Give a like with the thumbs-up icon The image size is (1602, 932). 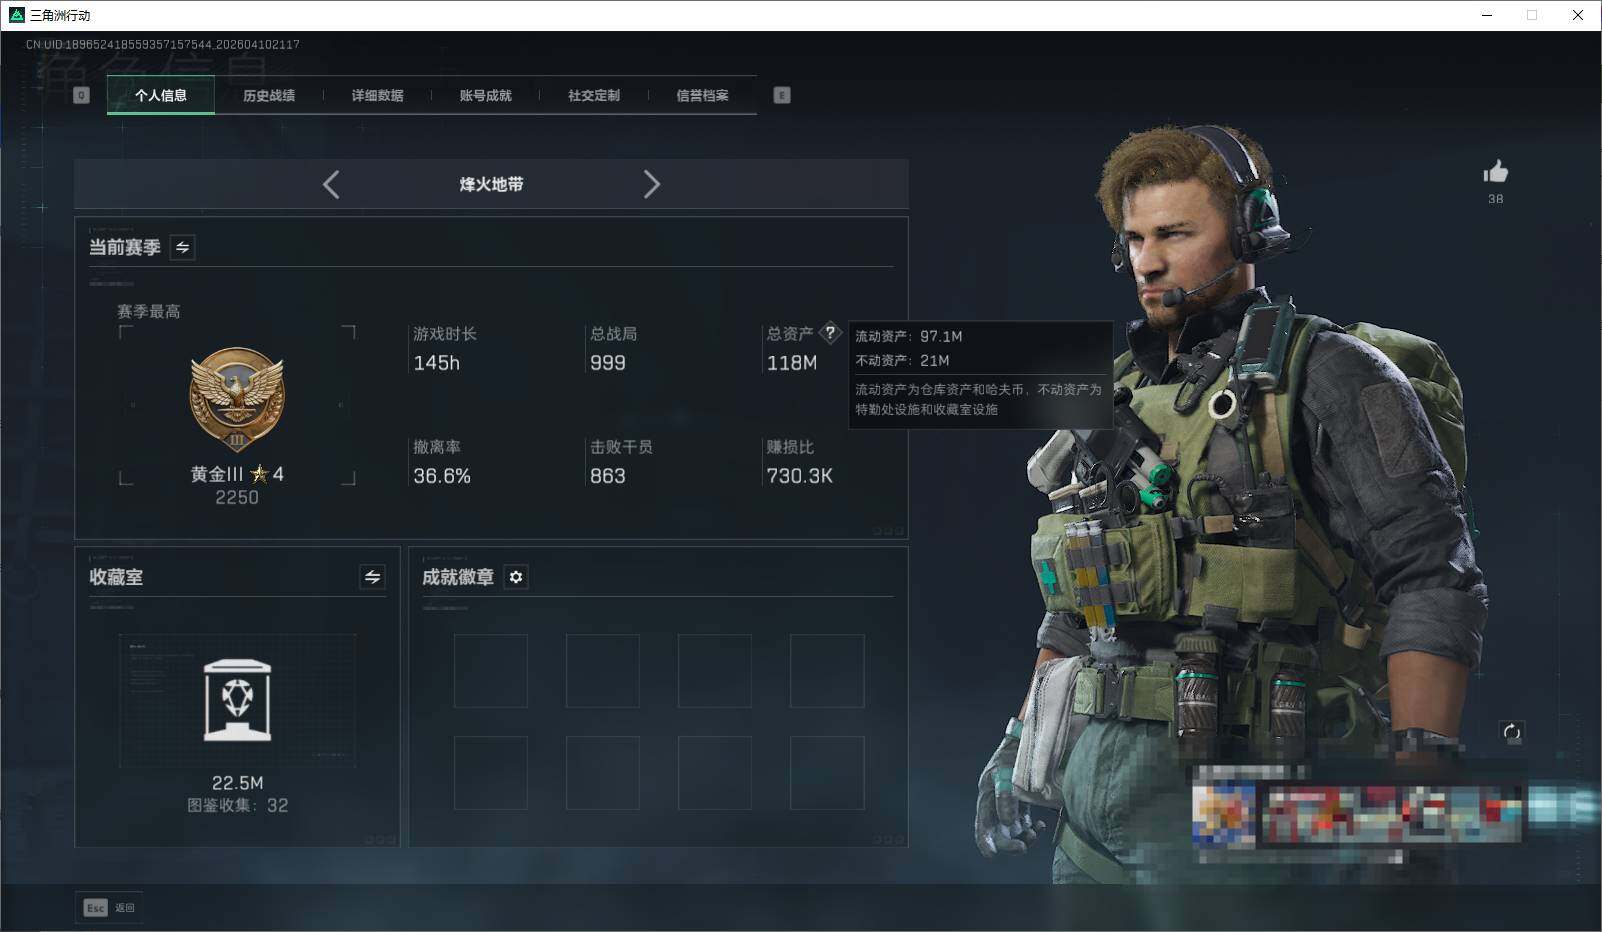pyautogui.click(x=1494, y=172)
